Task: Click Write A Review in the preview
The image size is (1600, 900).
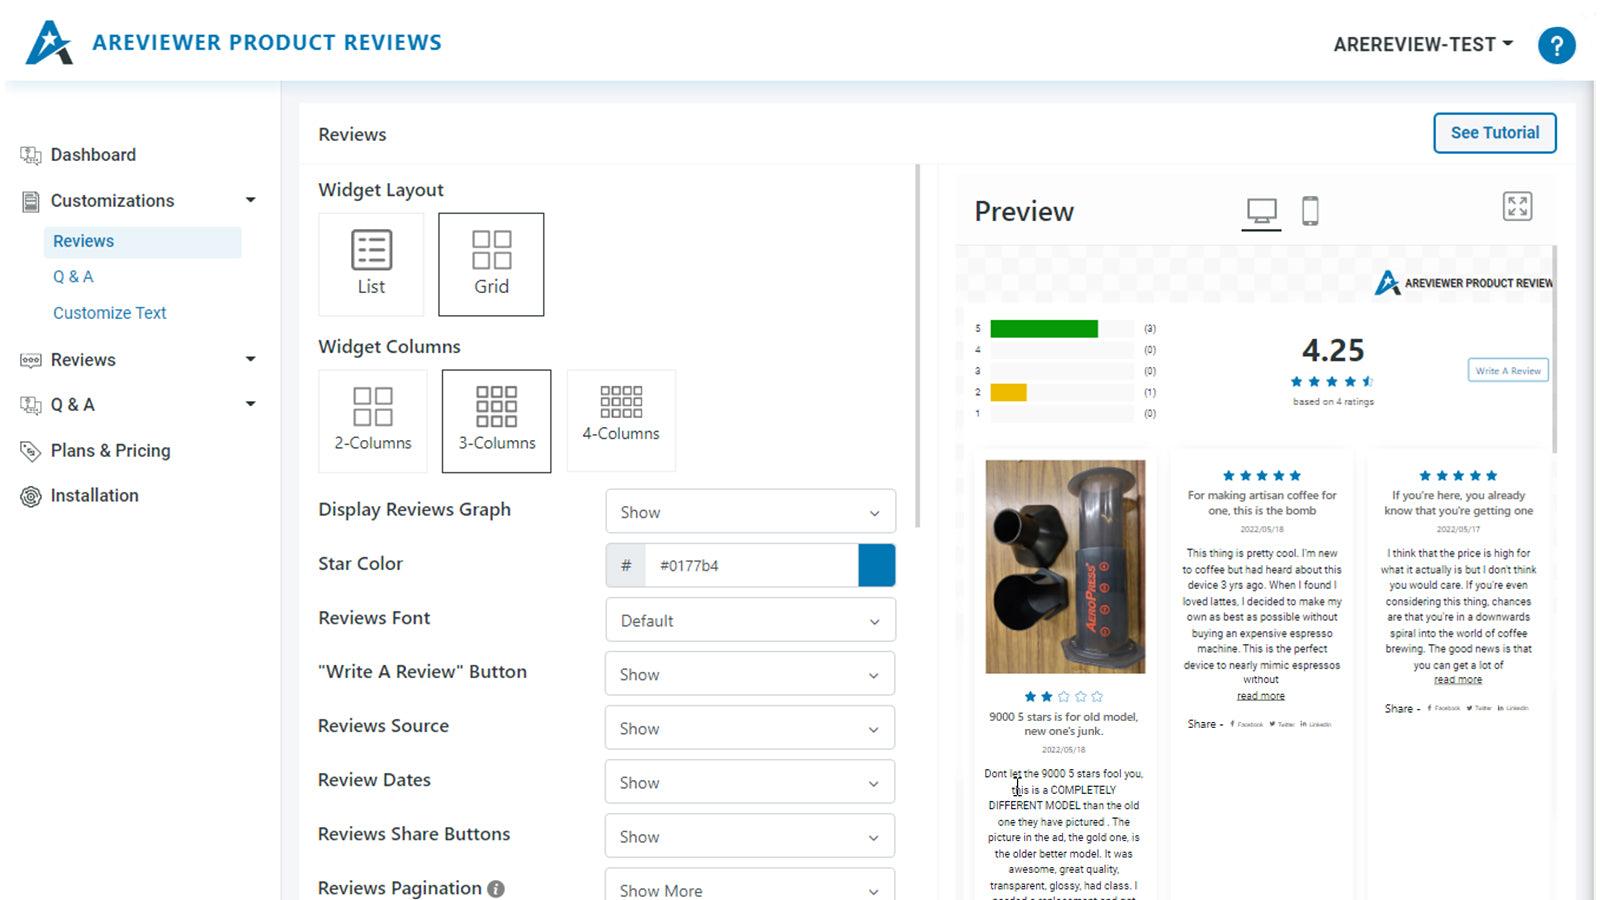Action: tap(1507, 370)
